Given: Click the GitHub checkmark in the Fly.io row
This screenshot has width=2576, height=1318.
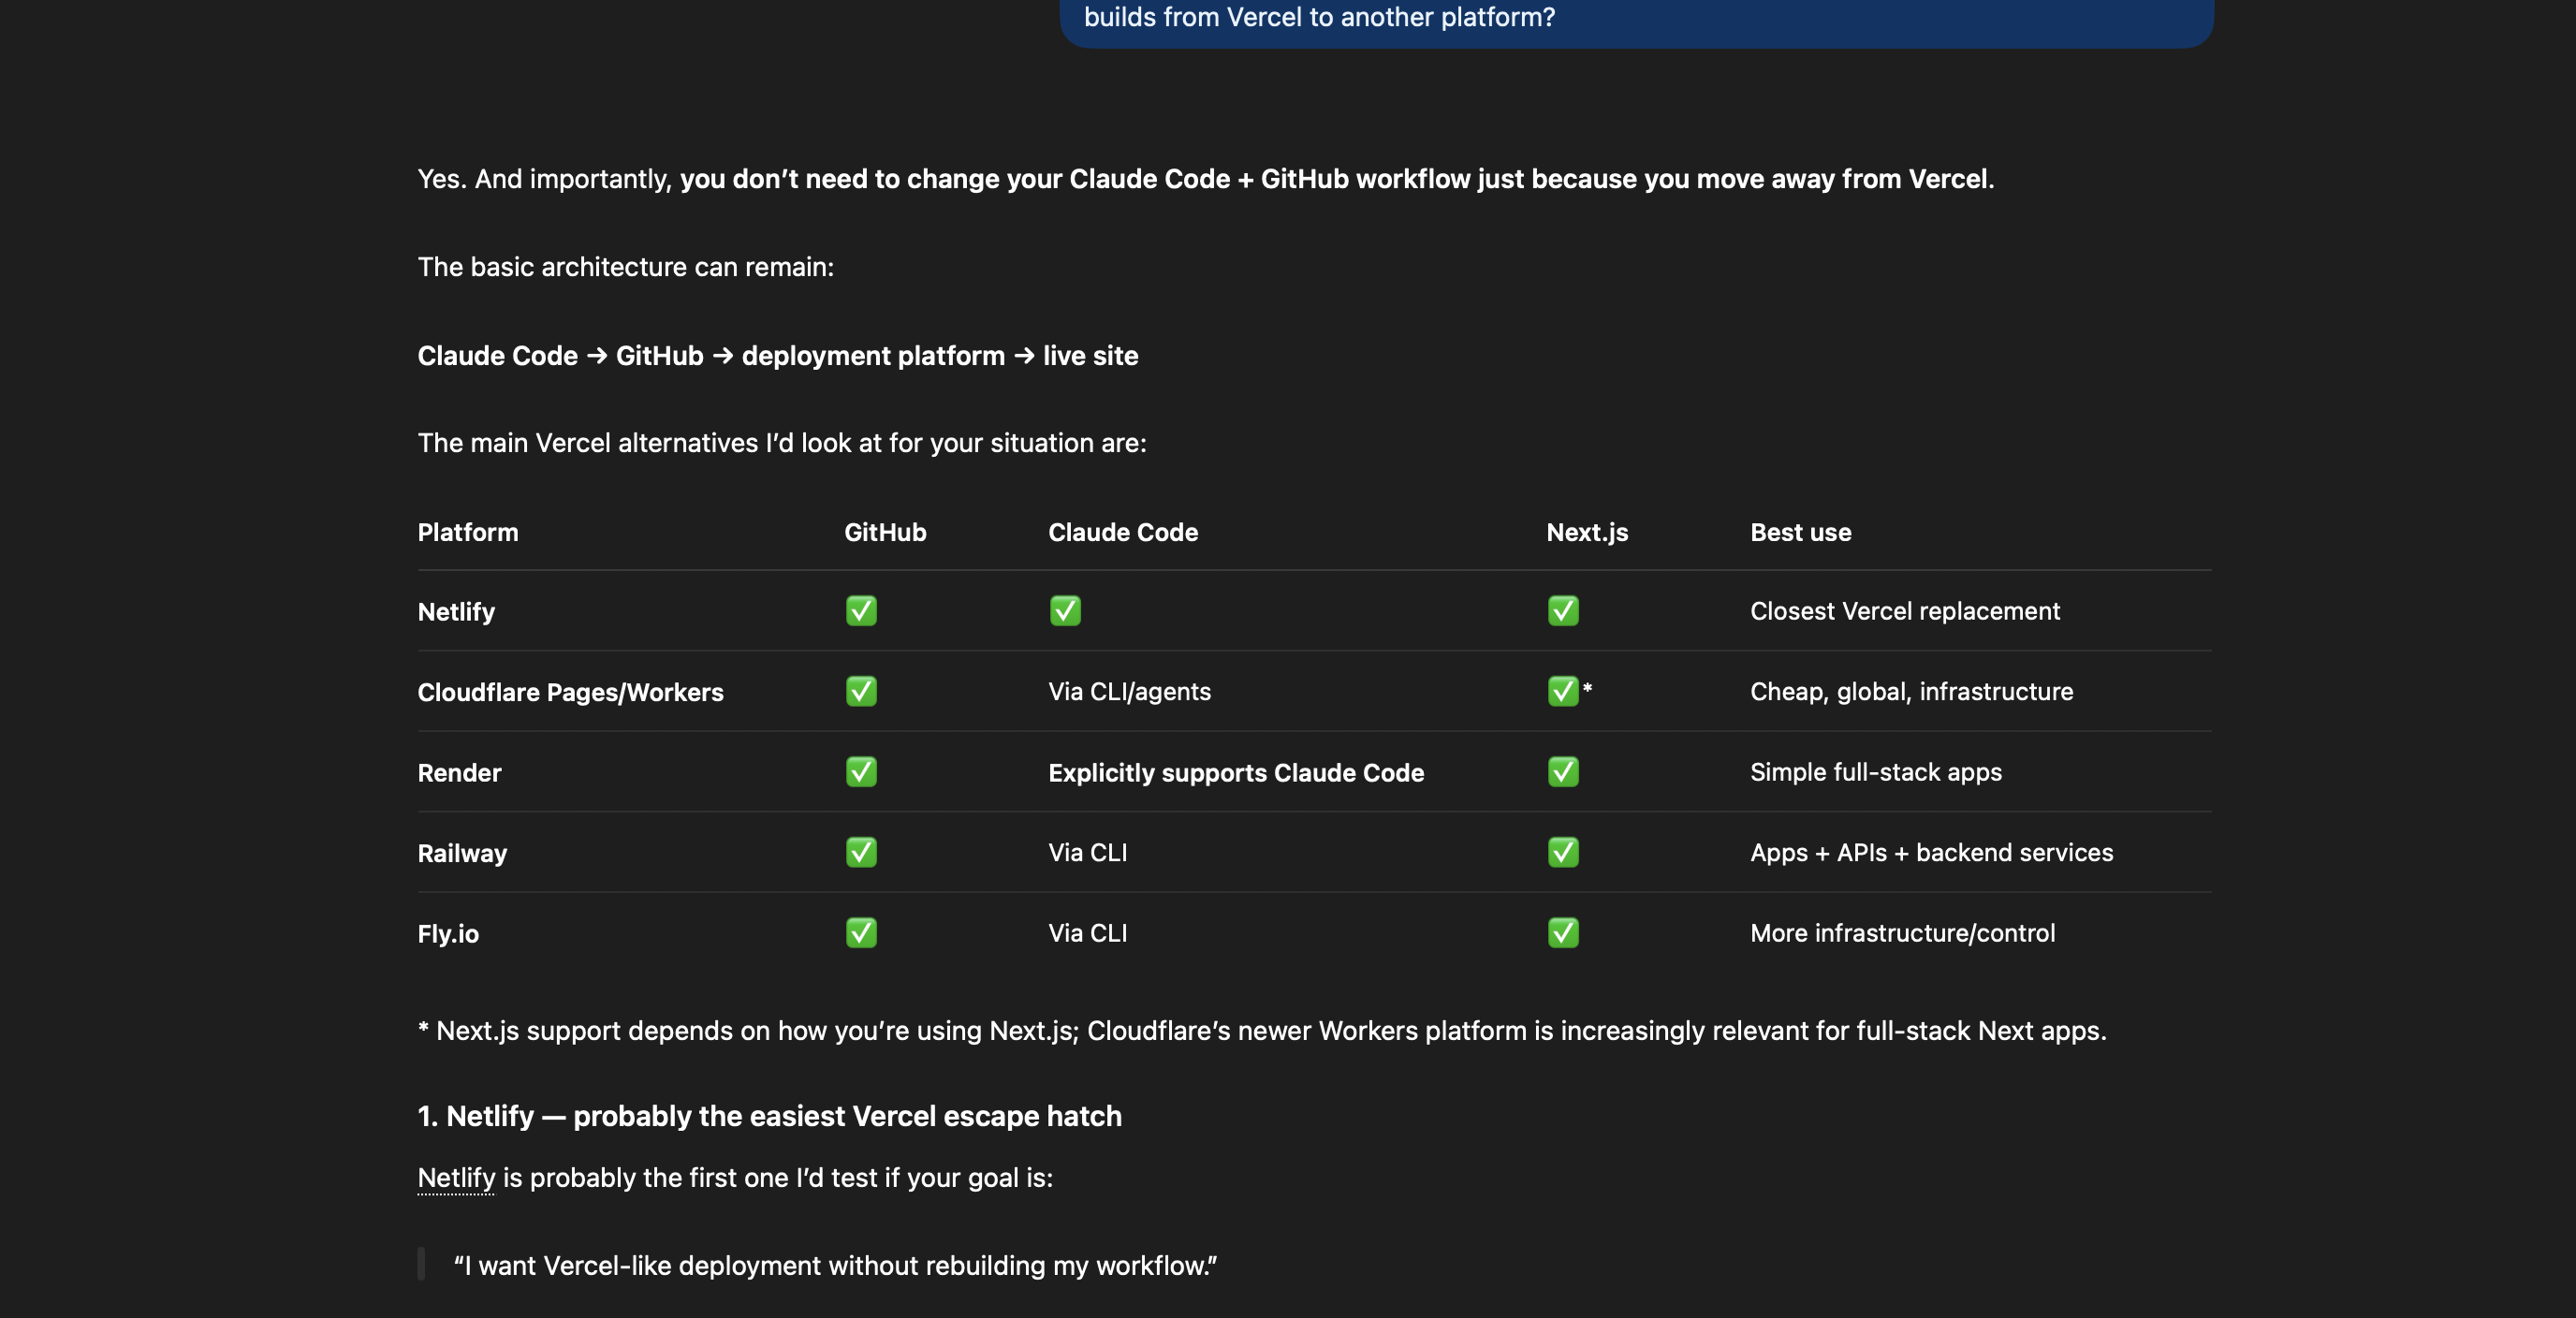Looking at the screenshot, I should pyautogui.click(x=861, y=933).
